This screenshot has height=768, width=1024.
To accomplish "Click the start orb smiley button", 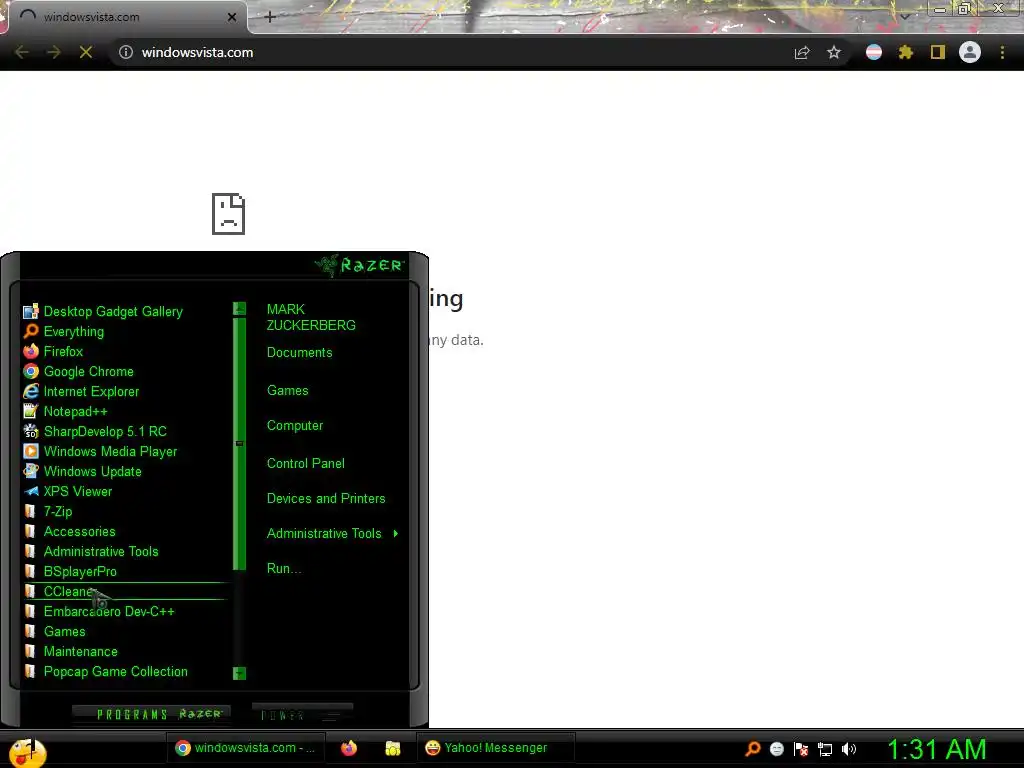I will click(x=27, y=752).
